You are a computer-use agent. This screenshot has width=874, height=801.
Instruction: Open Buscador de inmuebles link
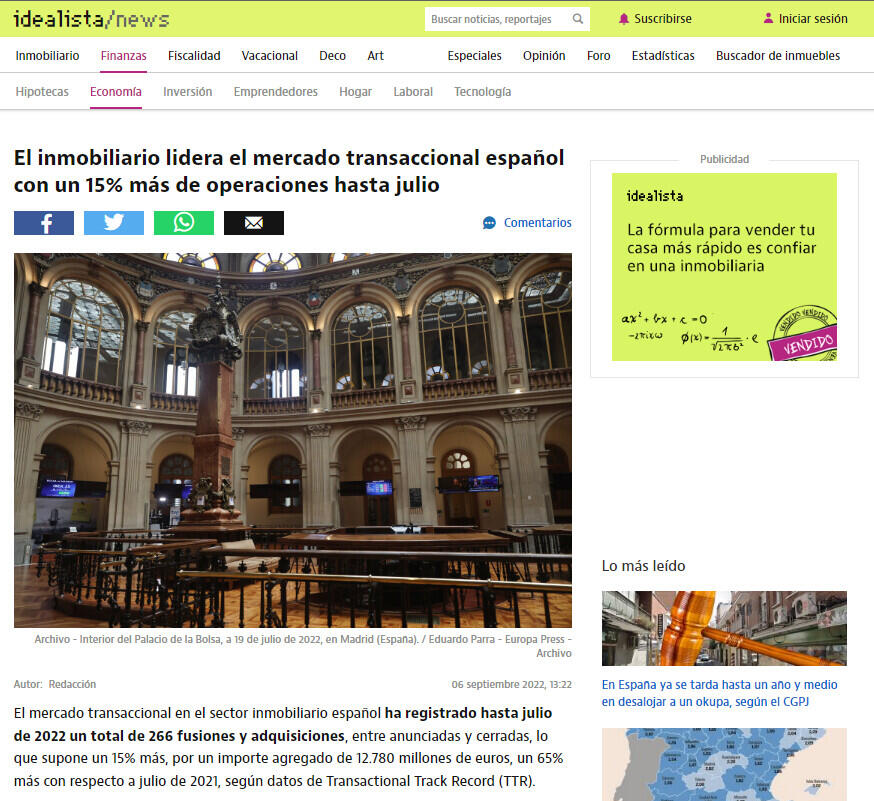(x=777, y=56)
